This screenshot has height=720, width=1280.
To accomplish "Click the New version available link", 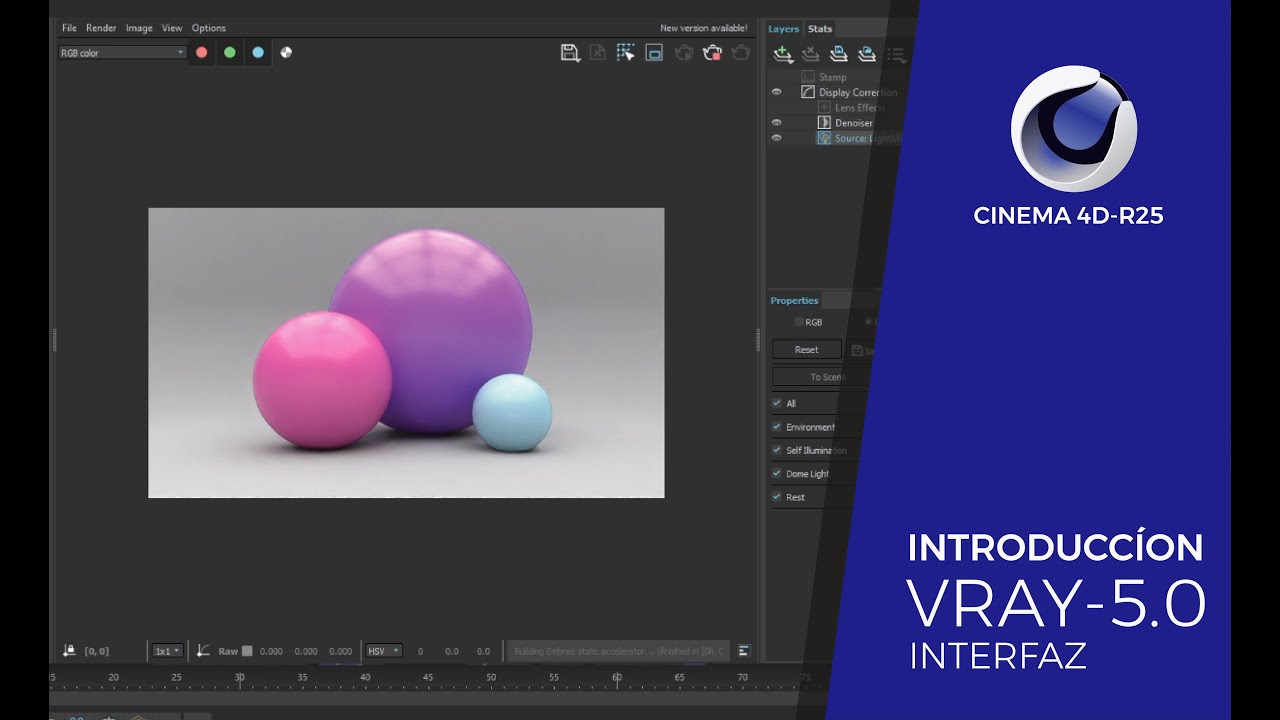I will coord(704,28).
